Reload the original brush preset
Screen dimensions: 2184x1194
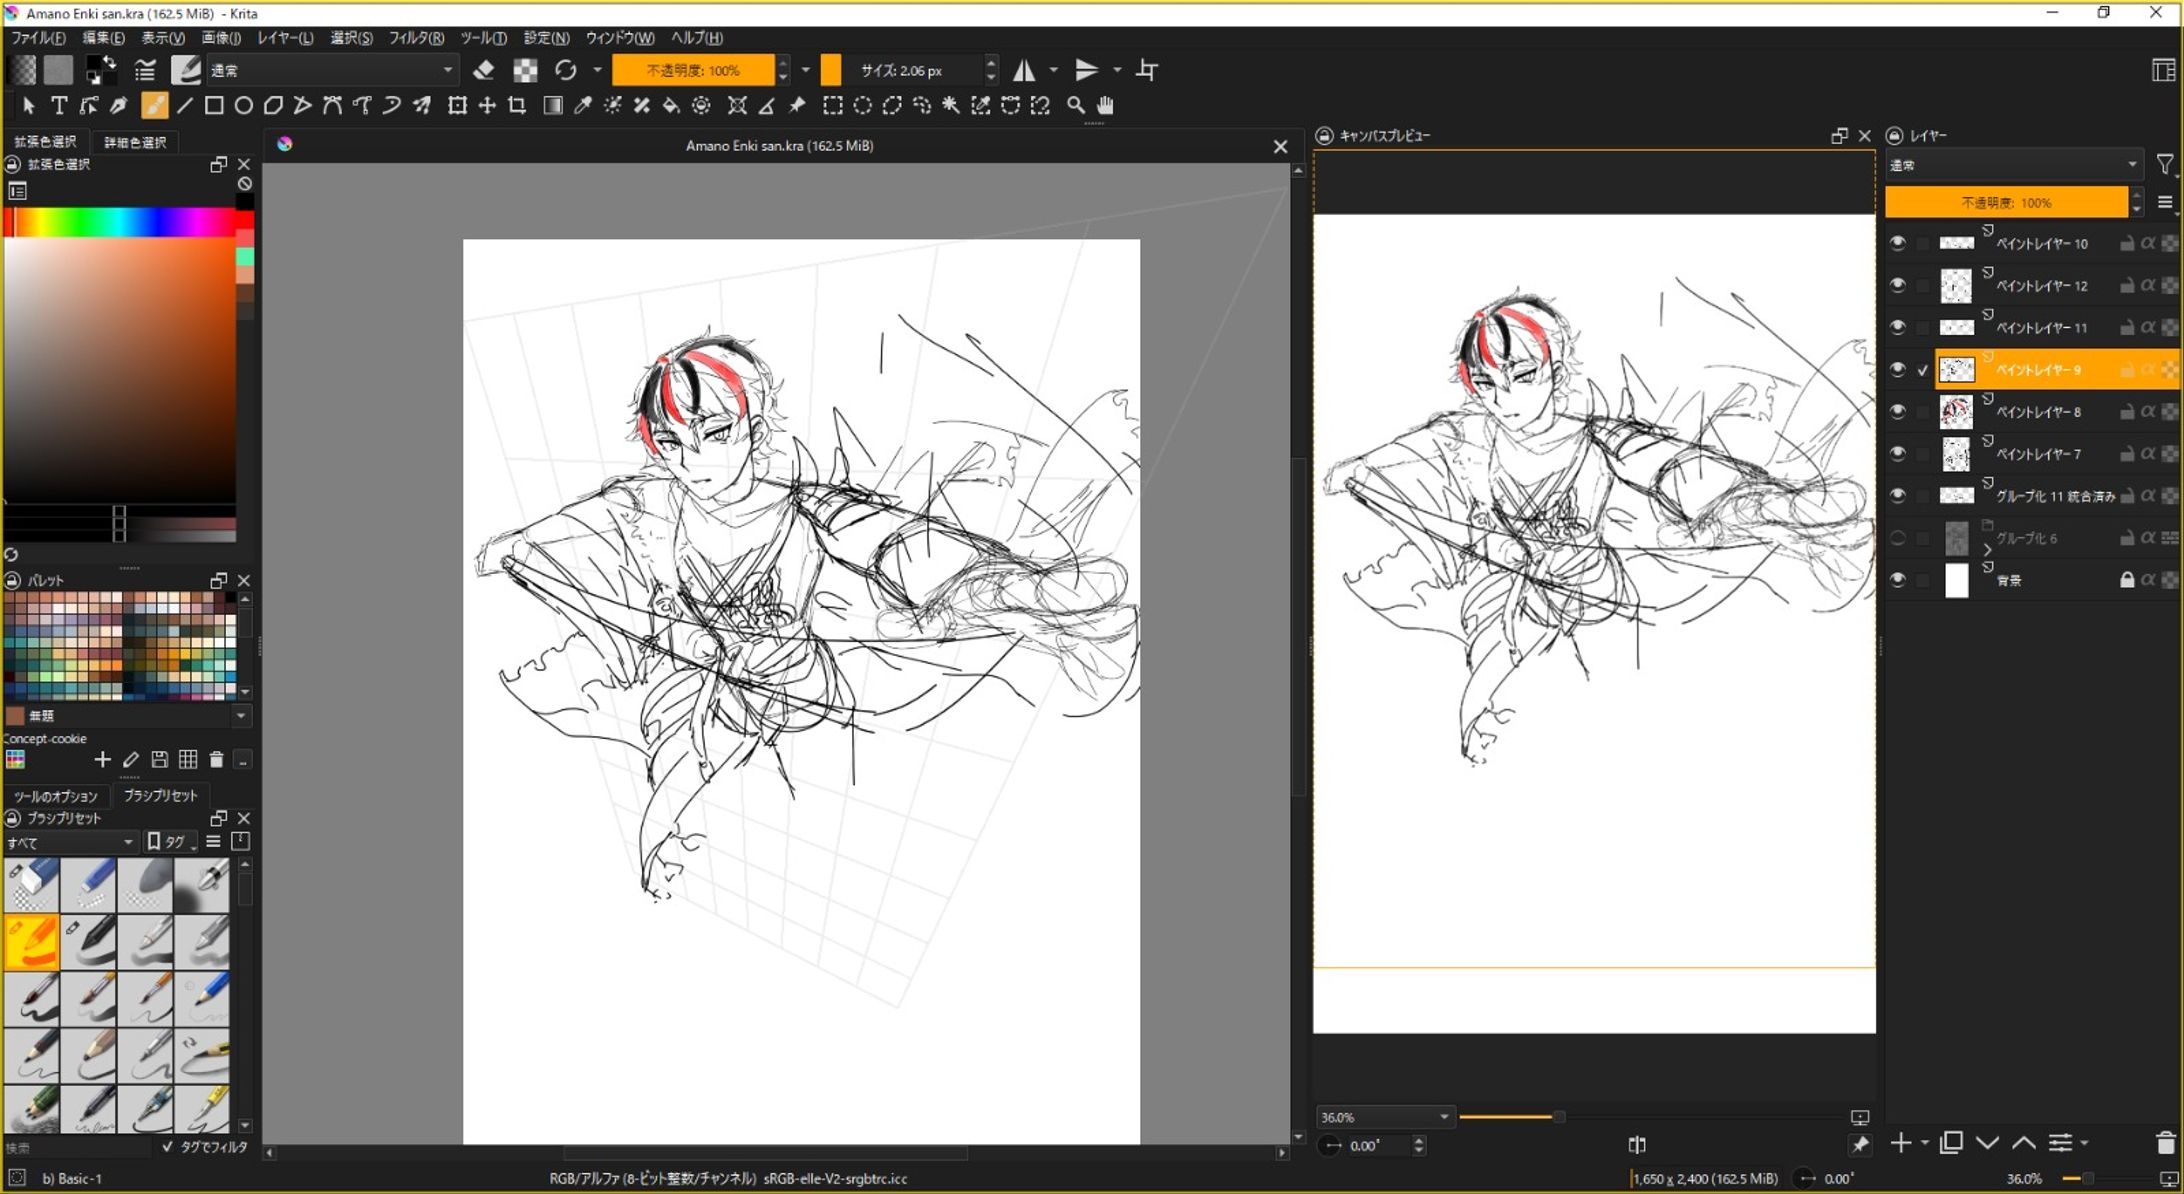click(566, 70)
